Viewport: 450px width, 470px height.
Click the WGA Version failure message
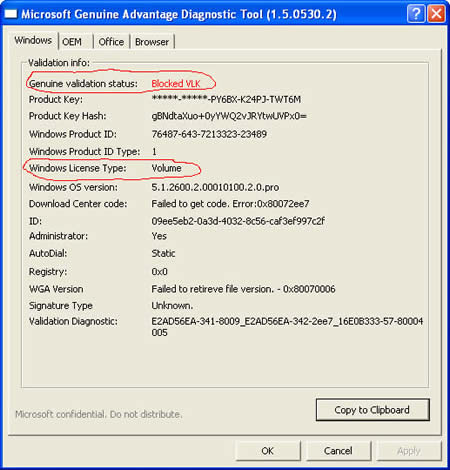tap(243, 289)
